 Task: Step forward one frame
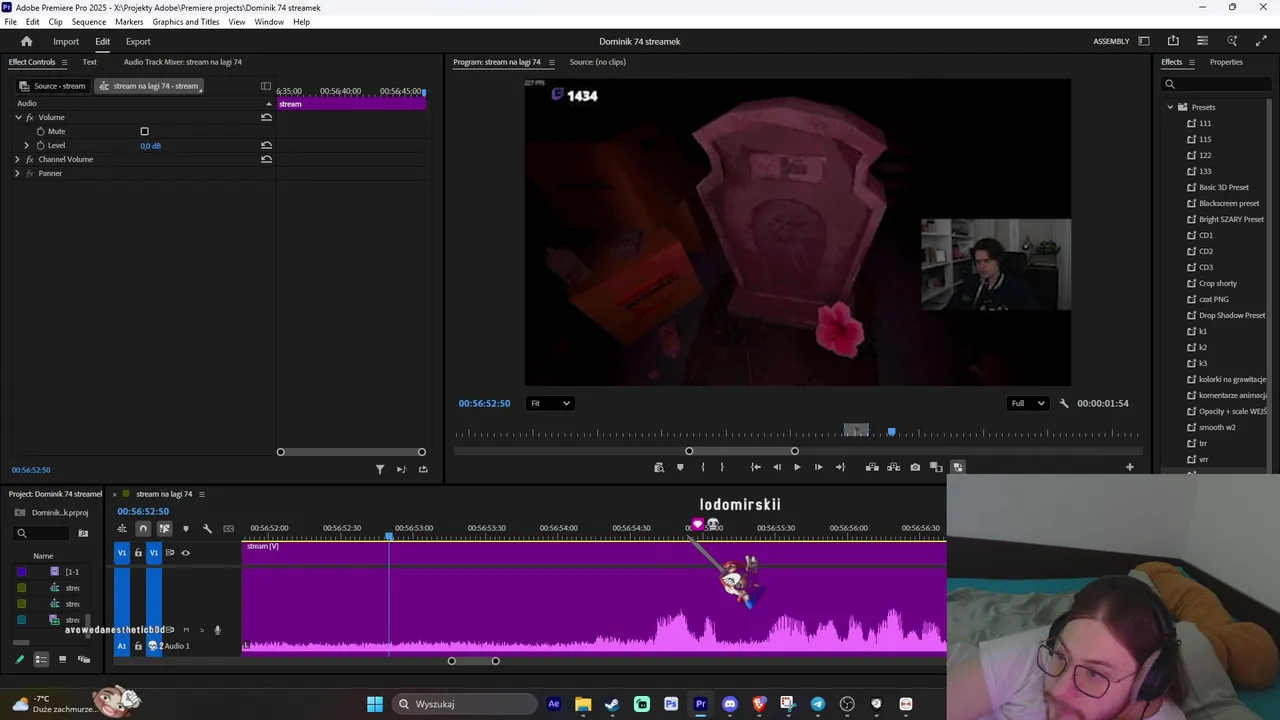point(818,467)
